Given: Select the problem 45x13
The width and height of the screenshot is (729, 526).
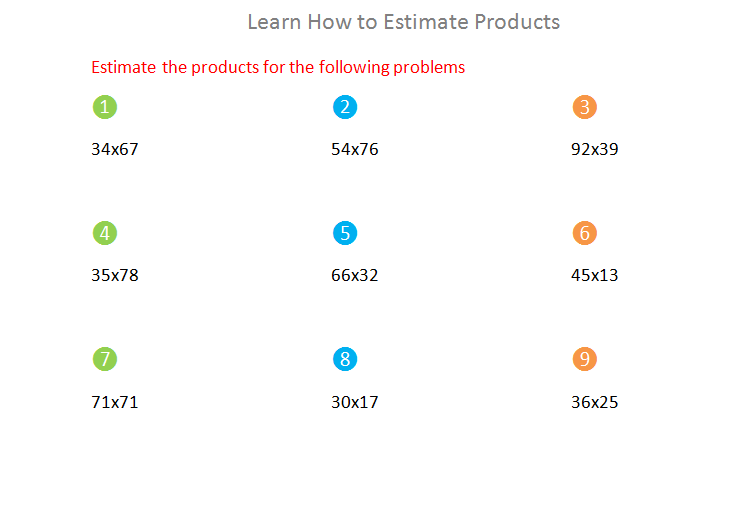Looking at the screenshot, I should [595, 275].
